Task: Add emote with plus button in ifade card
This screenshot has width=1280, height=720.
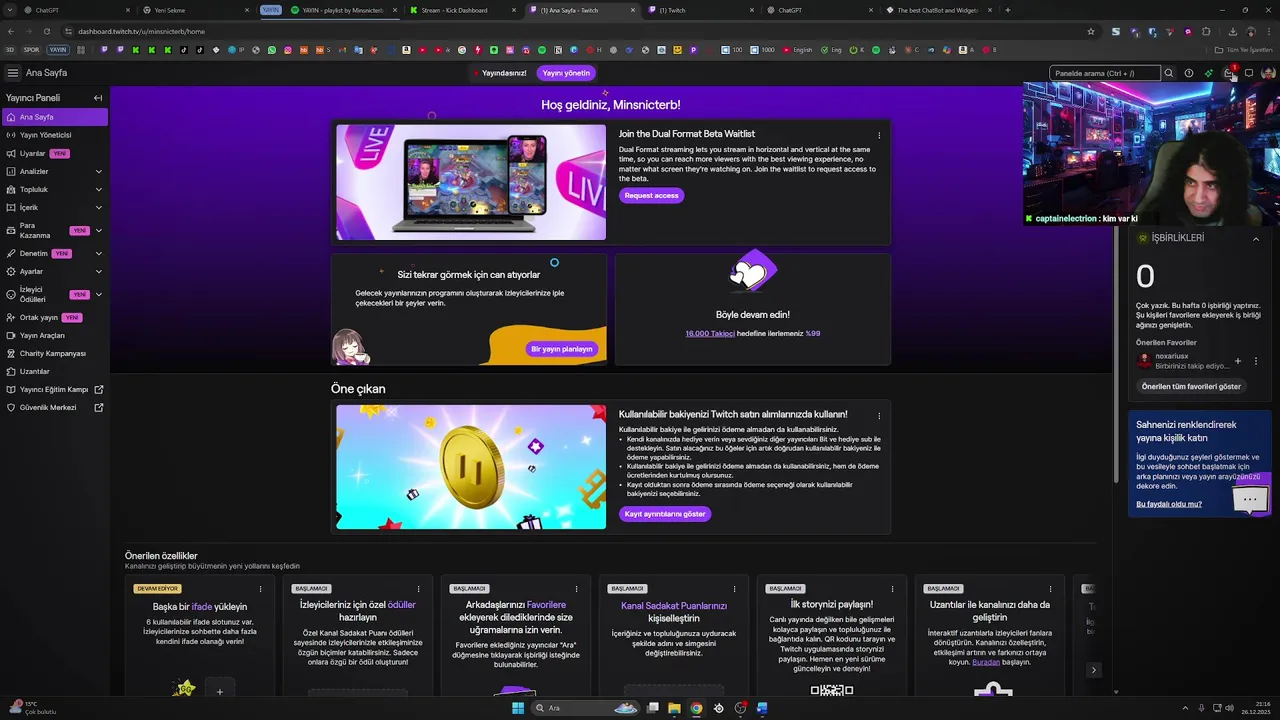Action: (220, 690)
